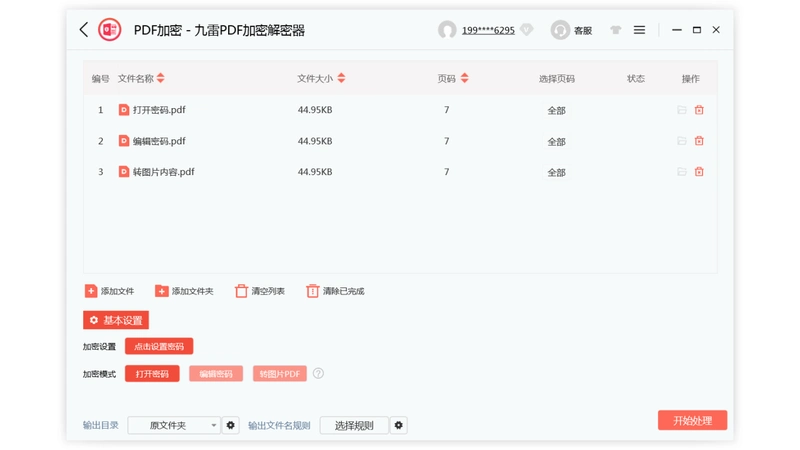Screen dimensions: 800x450
Task: Sort list by 文件名称 arrows
Action: [x=161, y=78]
